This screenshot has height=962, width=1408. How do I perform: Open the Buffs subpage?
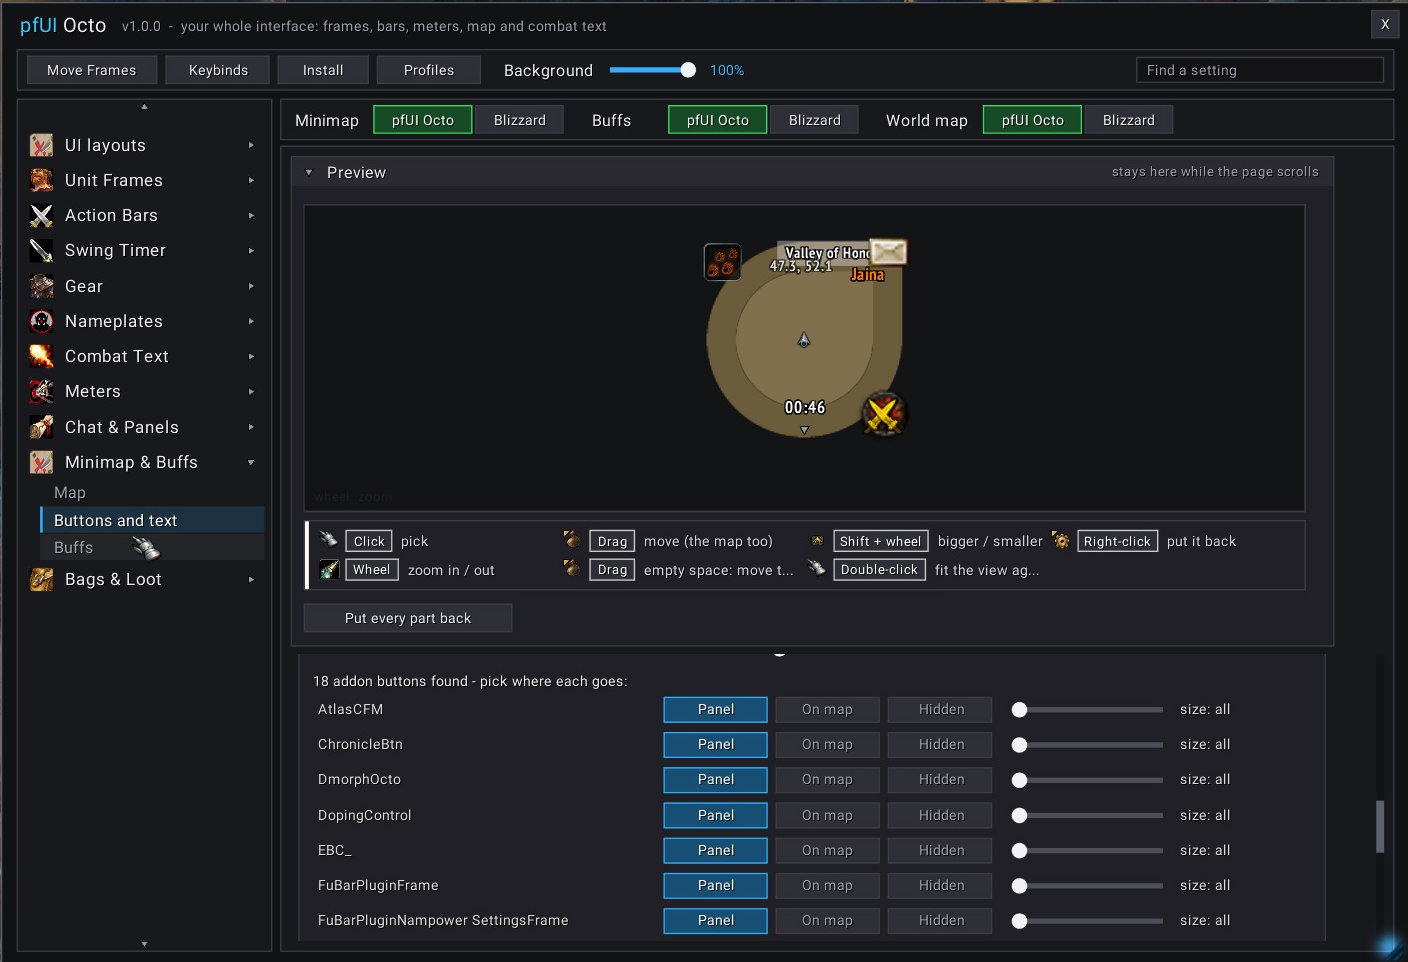tap(152, 547)
